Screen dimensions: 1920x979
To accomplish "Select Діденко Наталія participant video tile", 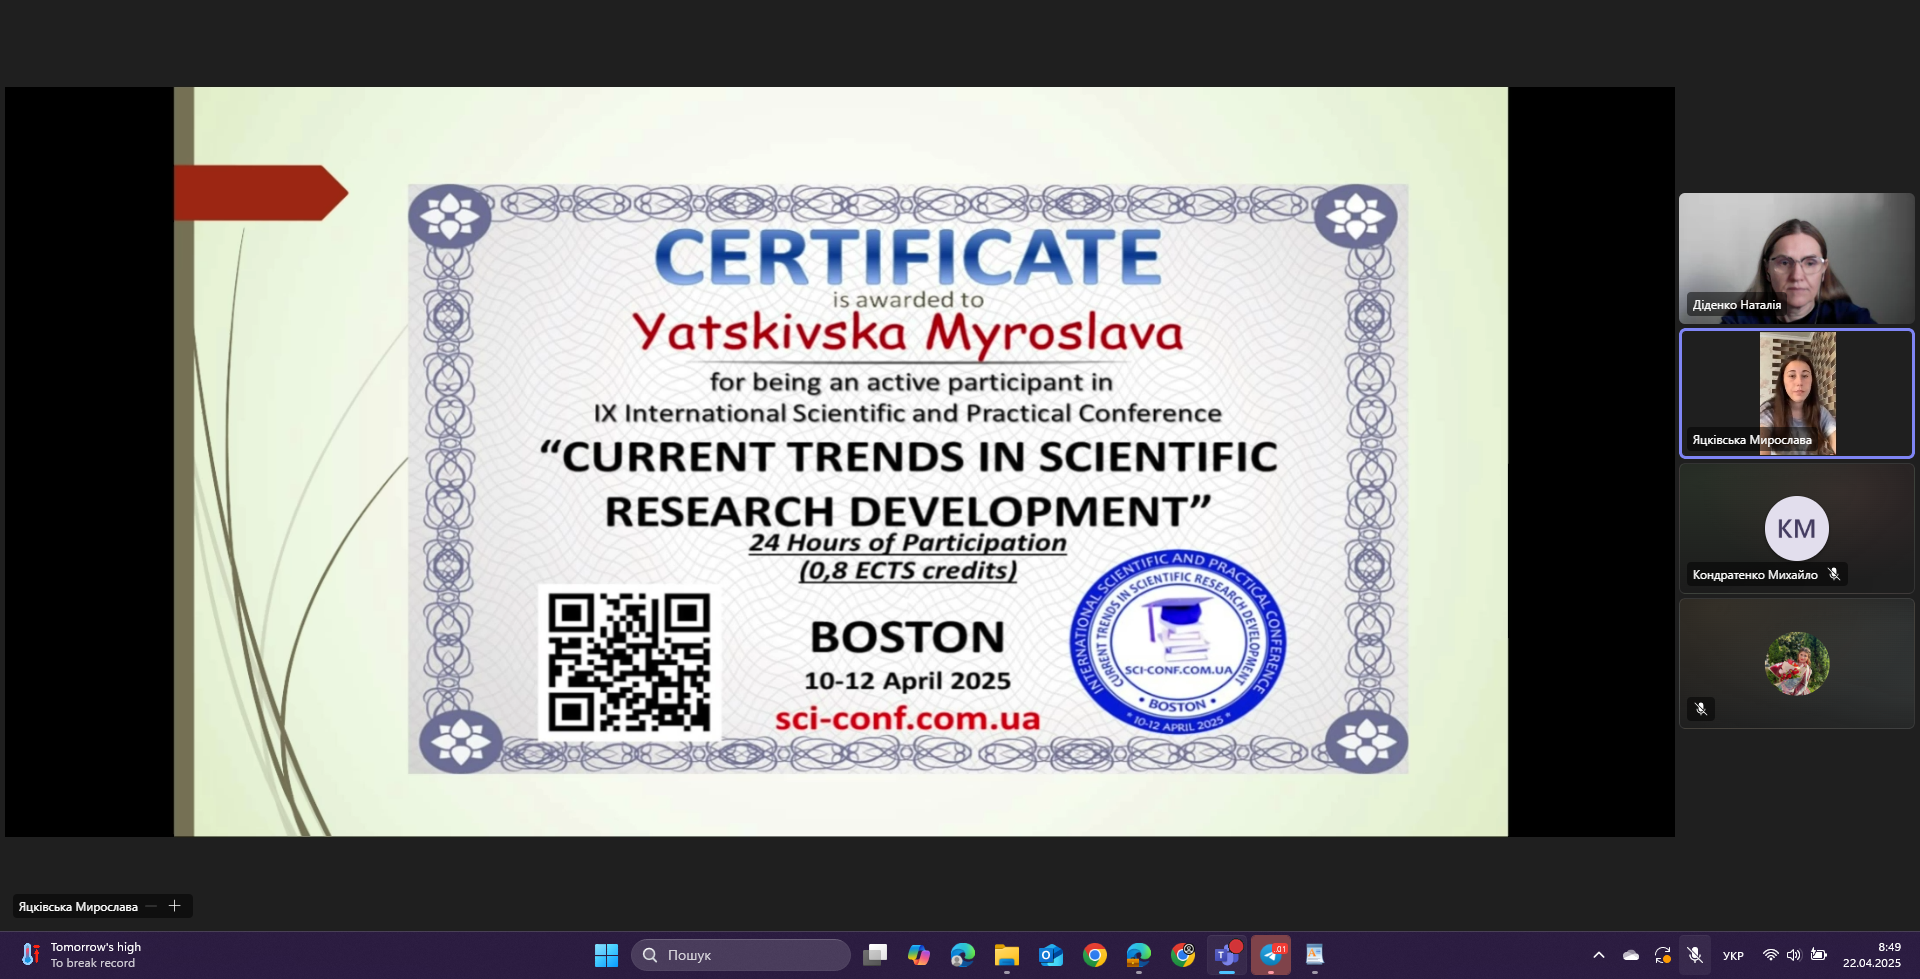I will click(x=1796, y=258).
